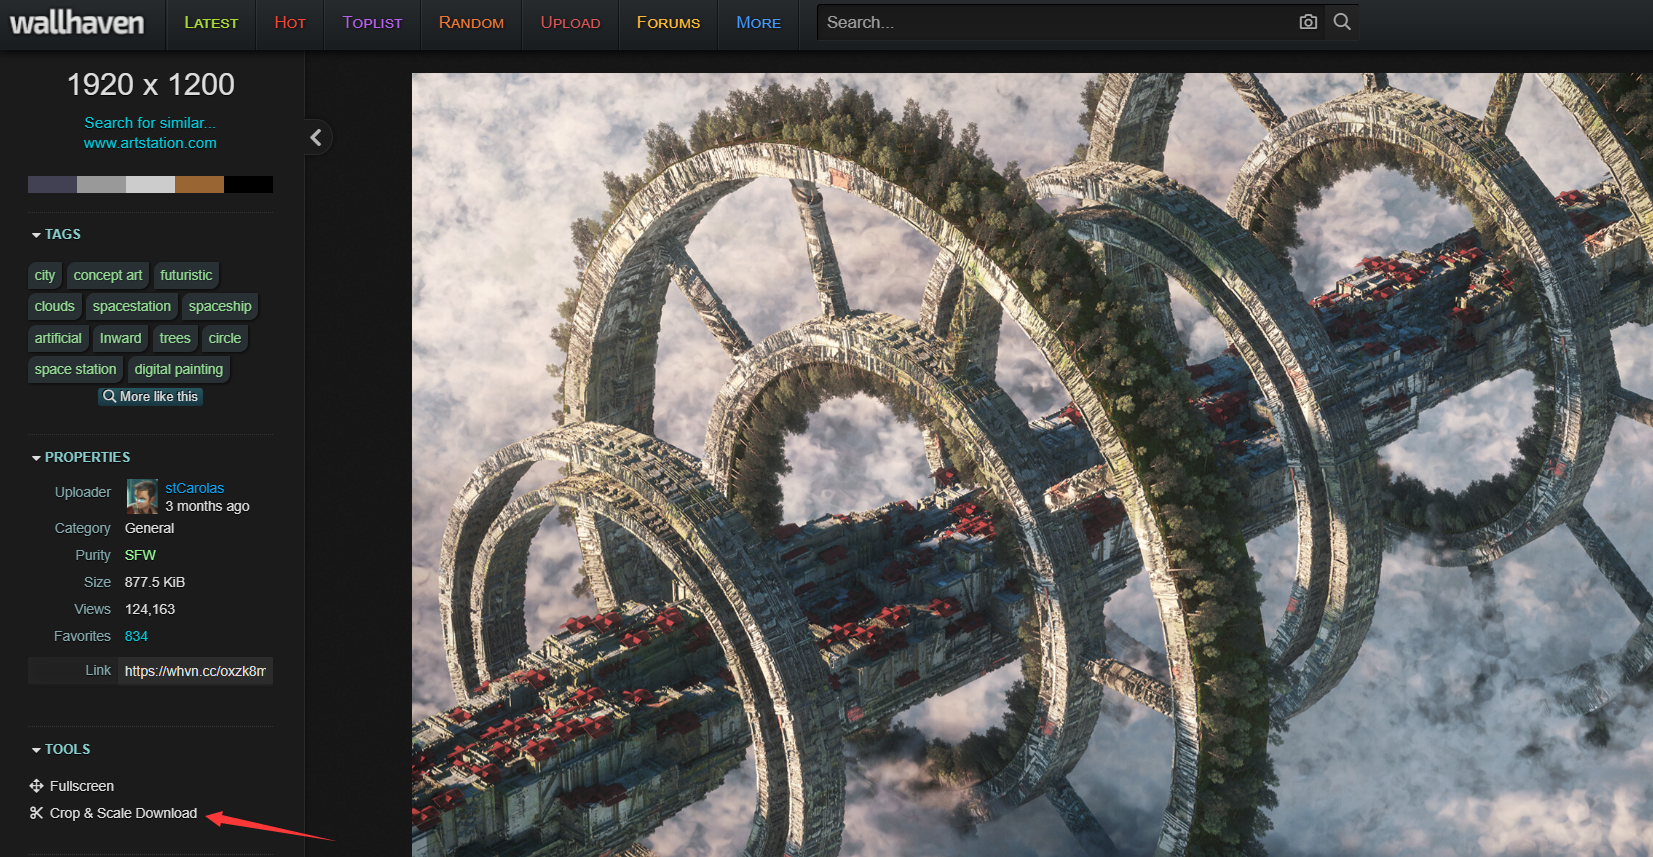Collapse the TAGS section

tap(56, 234)
